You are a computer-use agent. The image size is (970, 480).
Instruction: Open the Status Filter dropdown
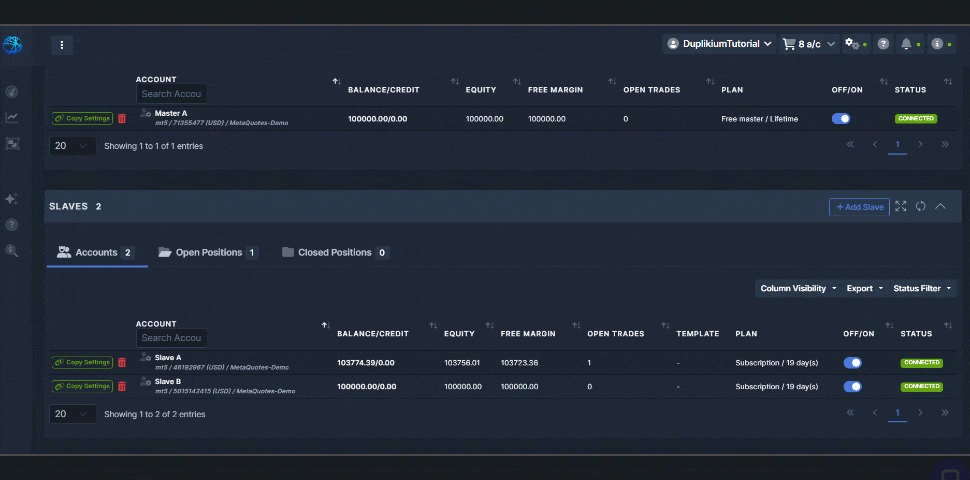tap(922, 288)
